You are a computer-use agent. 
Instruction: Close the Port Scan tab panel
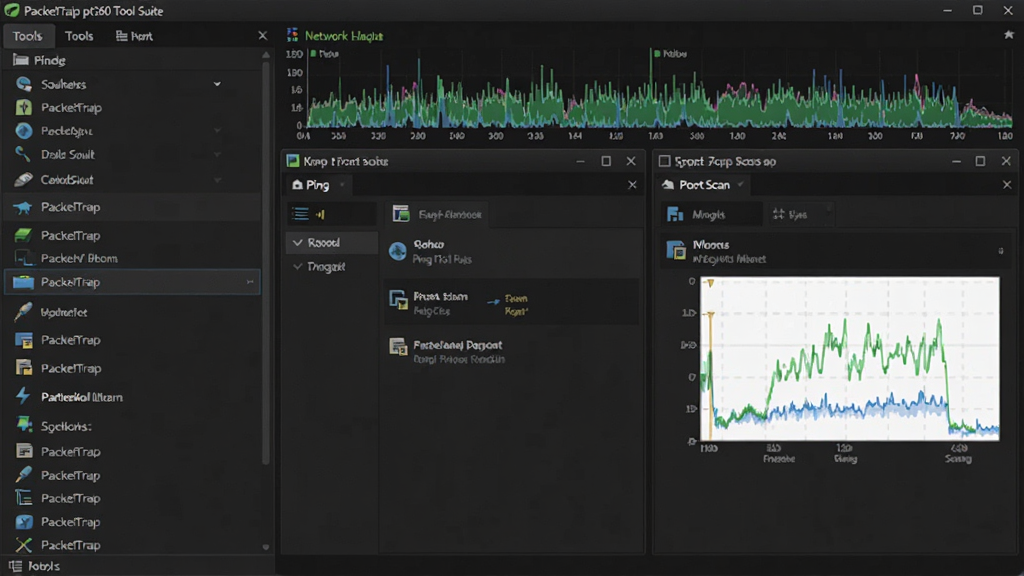[1007, 185]
